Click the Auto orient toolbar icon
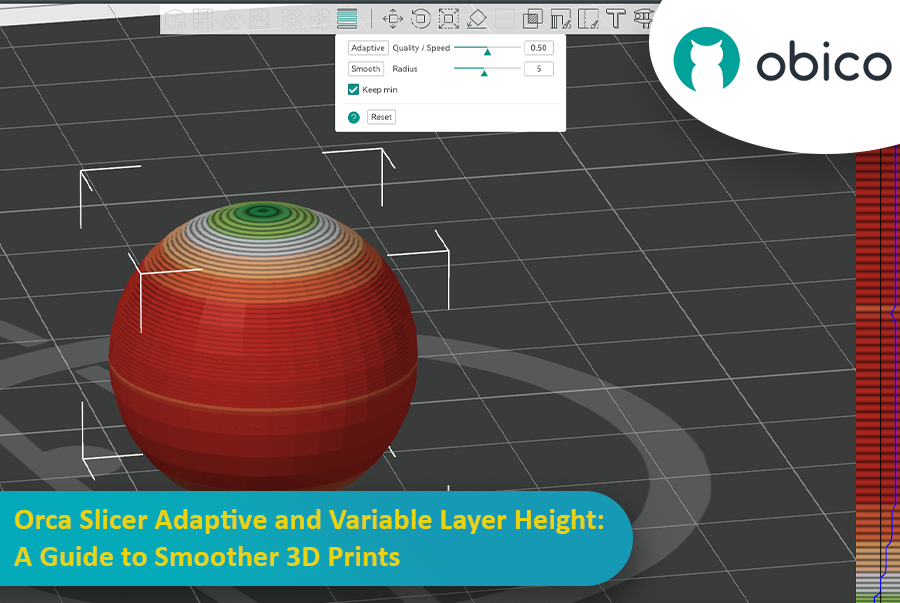This screenshot has width=900, height=603. coord(231,19)
